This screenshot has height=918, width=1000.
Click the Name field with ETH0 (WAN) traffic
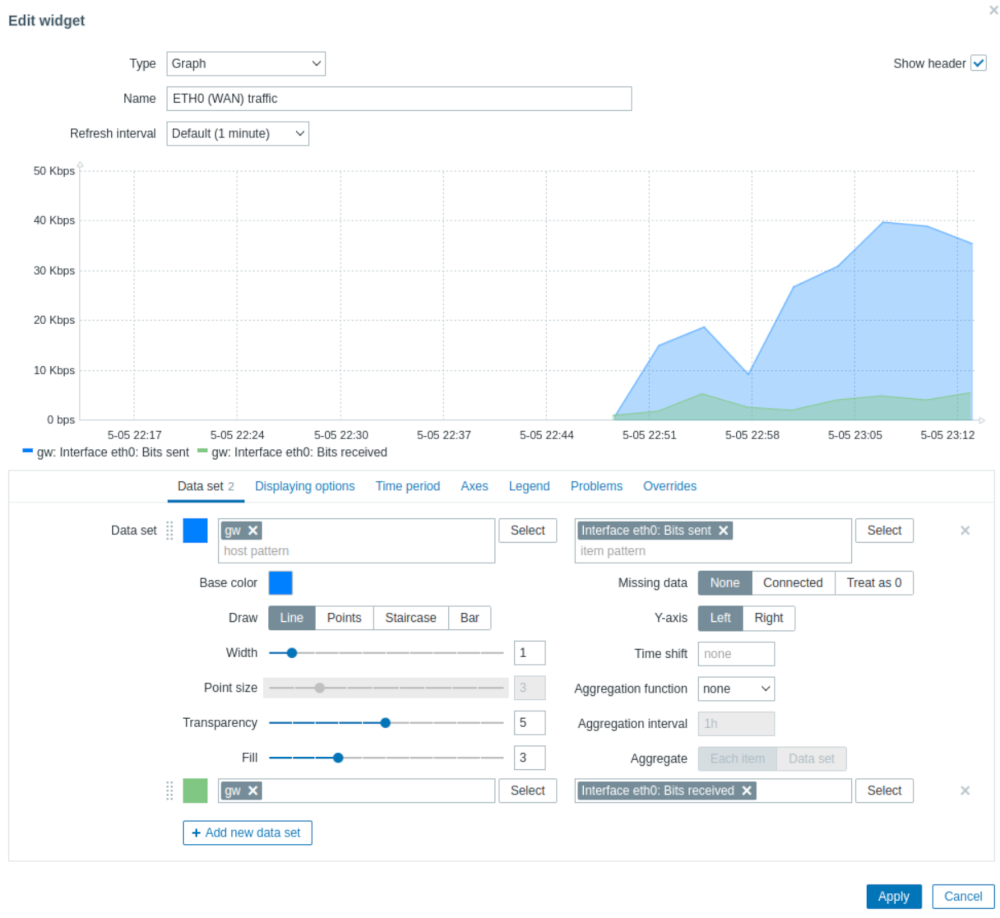399,99
